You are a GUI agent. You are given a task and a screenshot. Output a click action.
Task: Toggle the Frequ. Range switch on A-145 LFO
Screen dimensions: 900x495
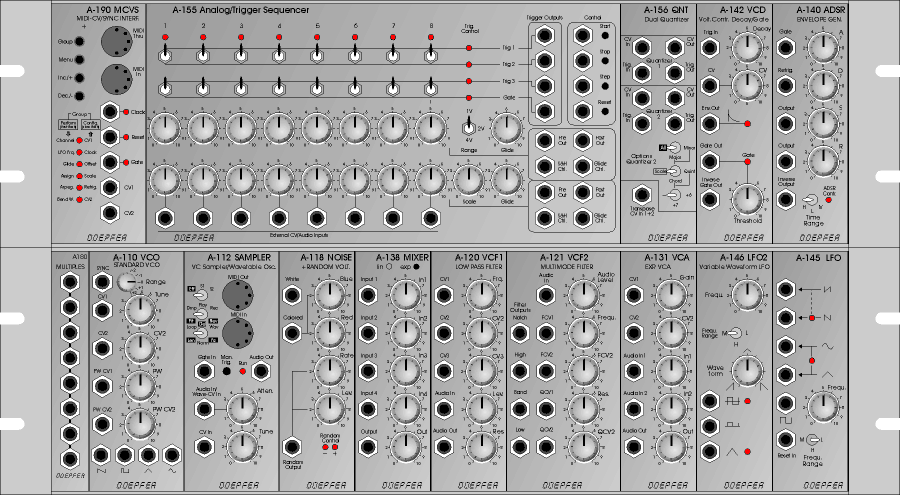(x=812, y=440)
